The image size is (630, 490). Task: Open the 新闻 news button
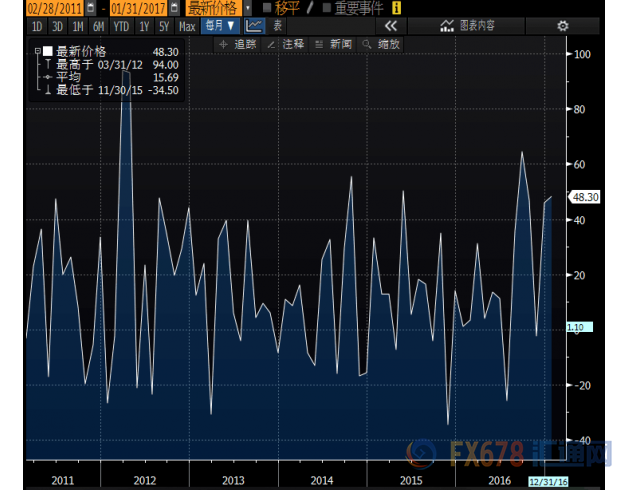click(x=333, y=44)
